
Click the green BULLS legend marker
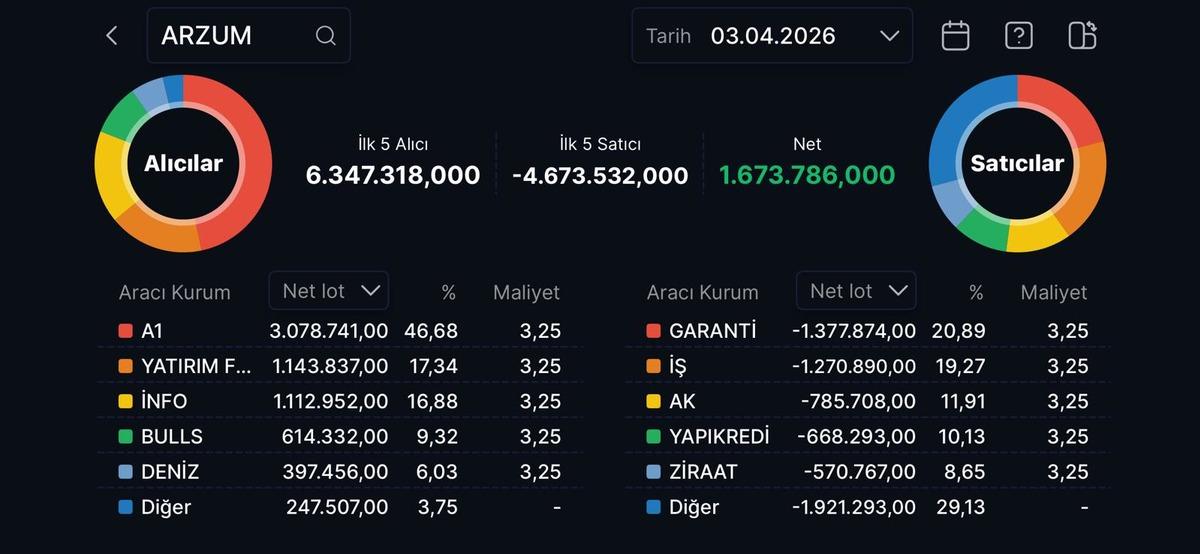pyautogui.click(x=125, y=437)
